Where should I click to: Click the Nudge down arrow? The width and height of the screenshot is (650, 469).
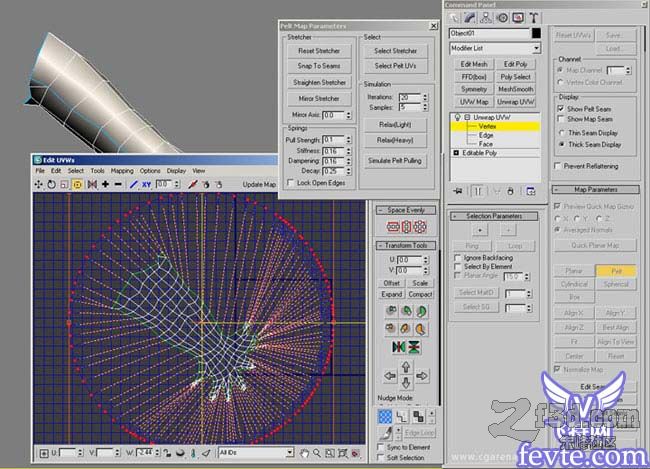[x=406, y=383]
